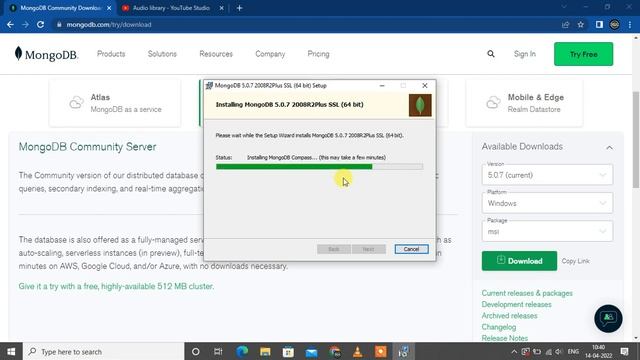This screenshot has width=640, height=360.
Task: Collapse the Available Downloads section
Action: [x=609, y=147]
